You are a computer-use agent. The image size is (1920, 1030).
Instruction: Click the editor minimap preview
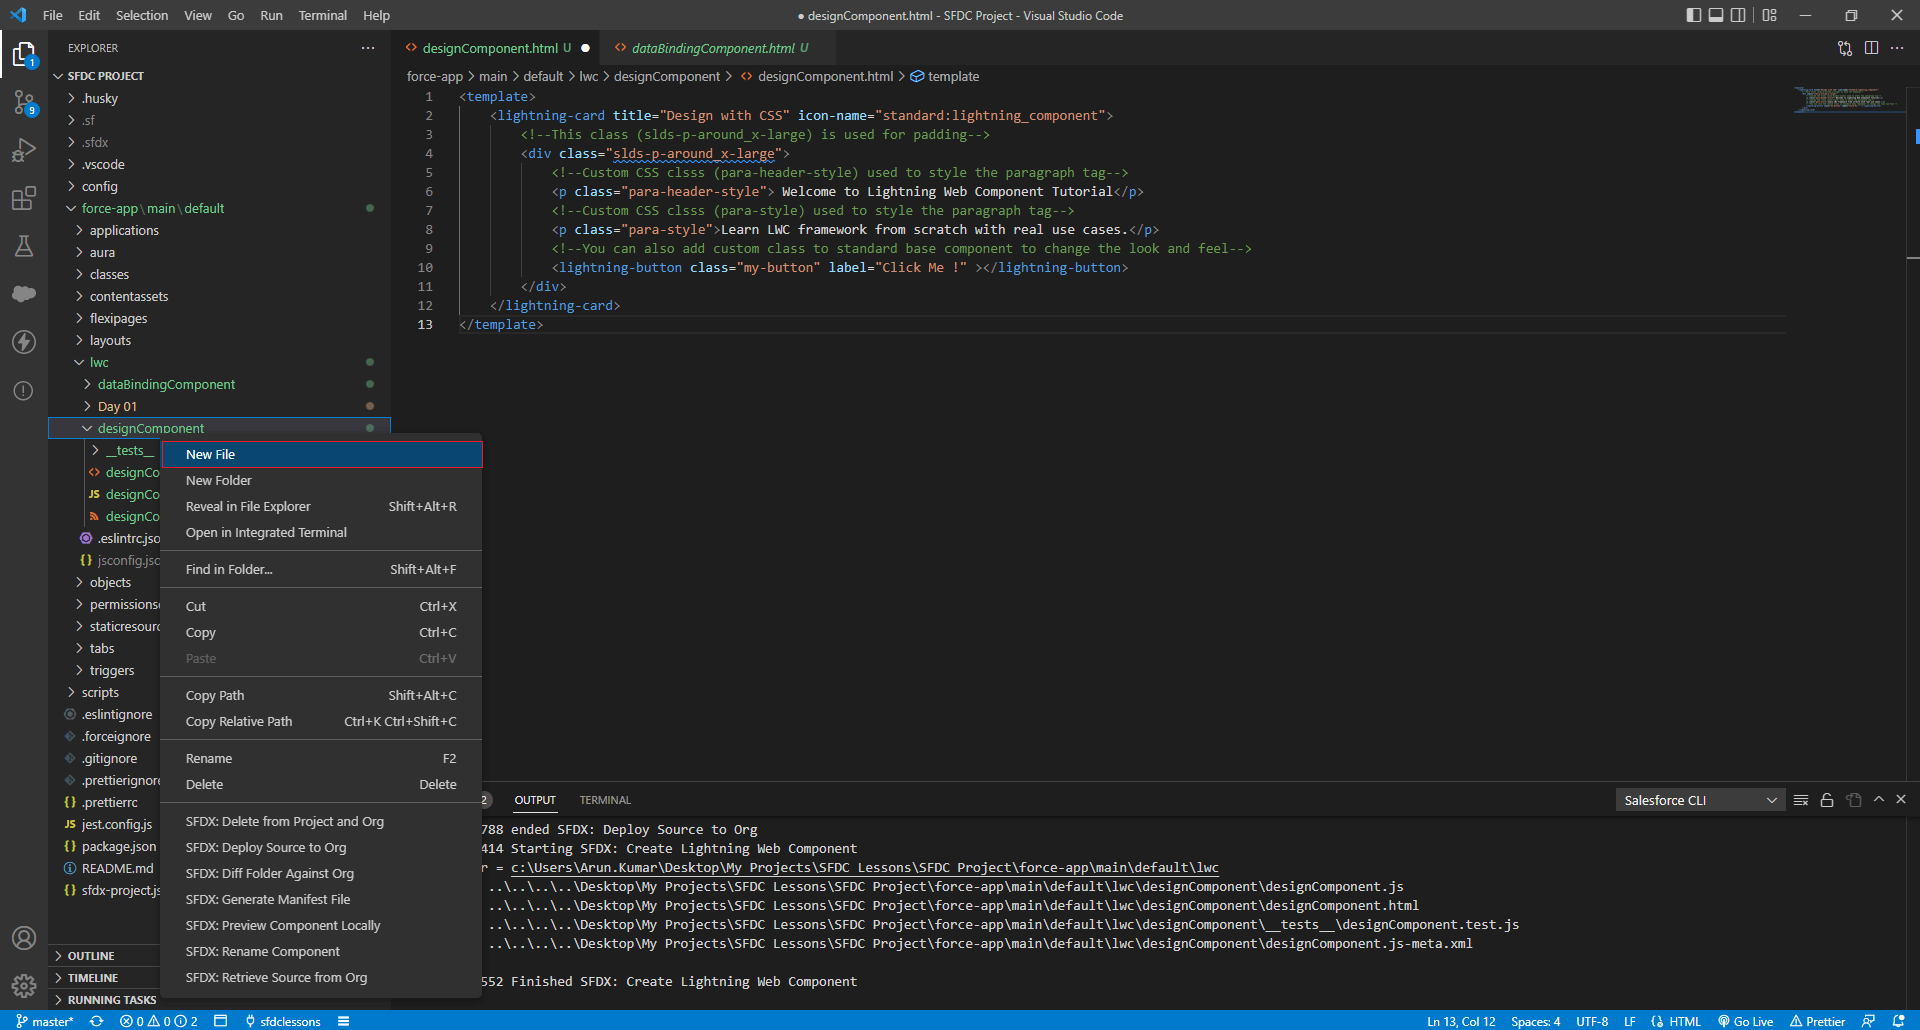click(1845, 100)
